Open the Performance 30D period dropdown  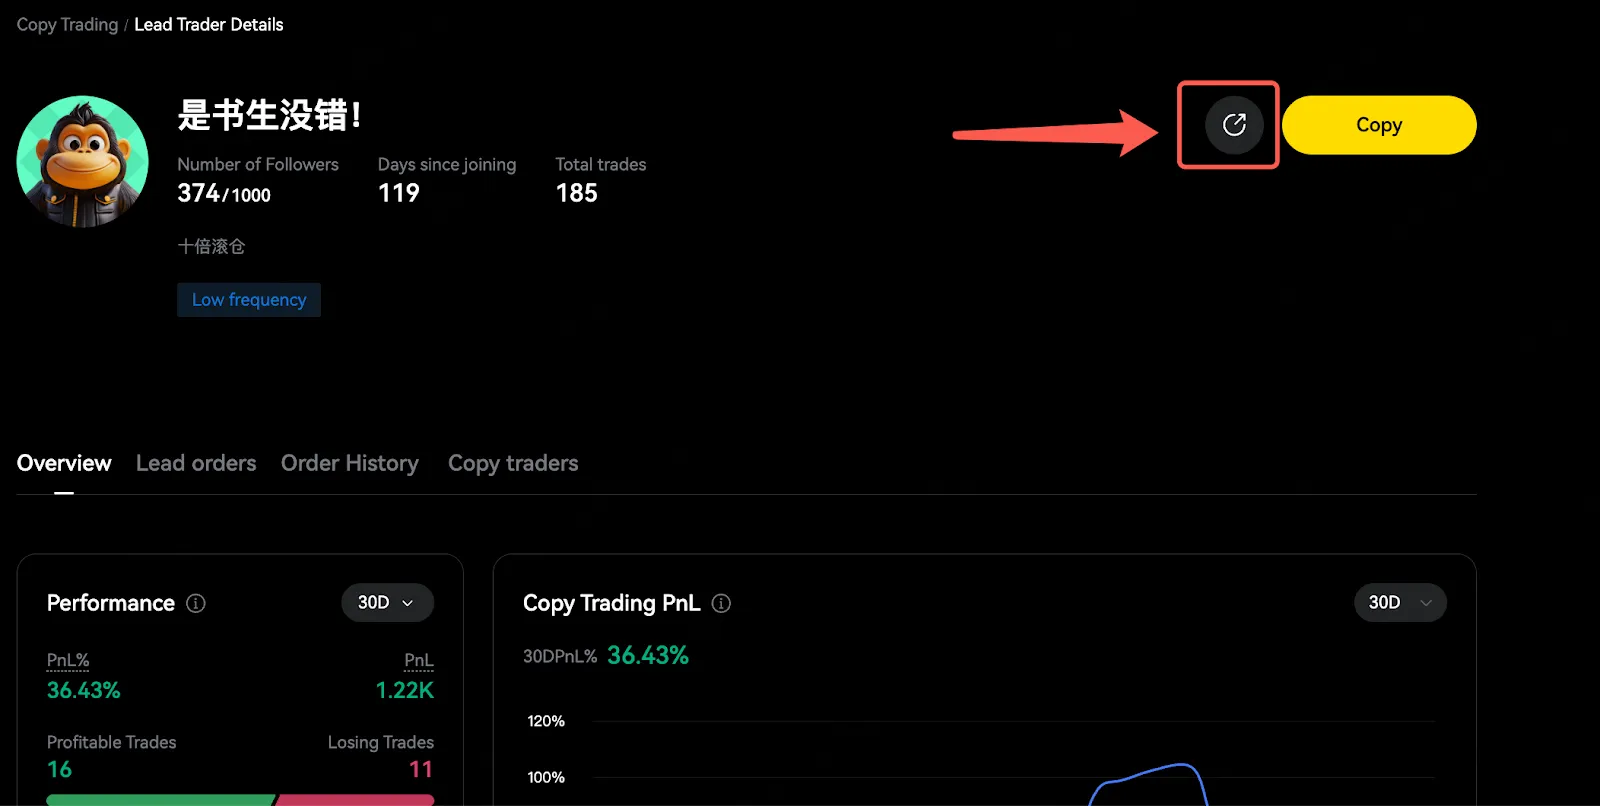(387, 602)
